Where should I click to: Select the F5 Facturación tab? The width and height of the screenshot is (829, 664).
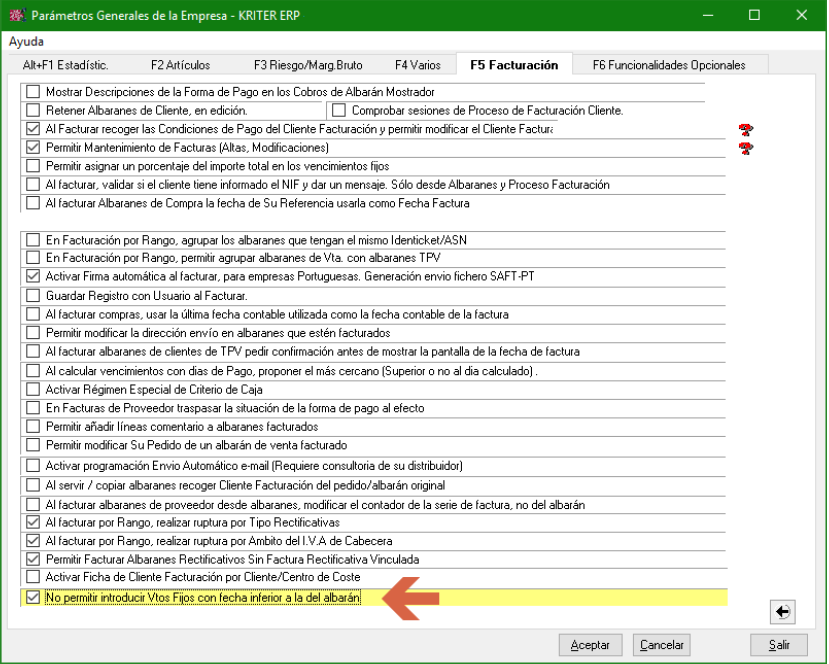pyautogui.click(x=514, y=64)
